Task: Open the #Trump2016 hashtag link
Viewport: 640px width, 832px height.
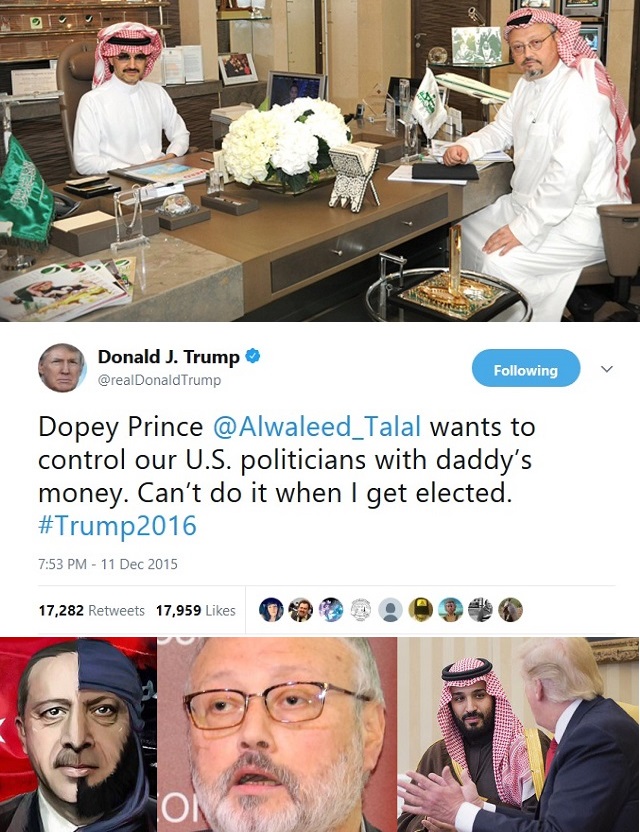Action: pos(117,525)
